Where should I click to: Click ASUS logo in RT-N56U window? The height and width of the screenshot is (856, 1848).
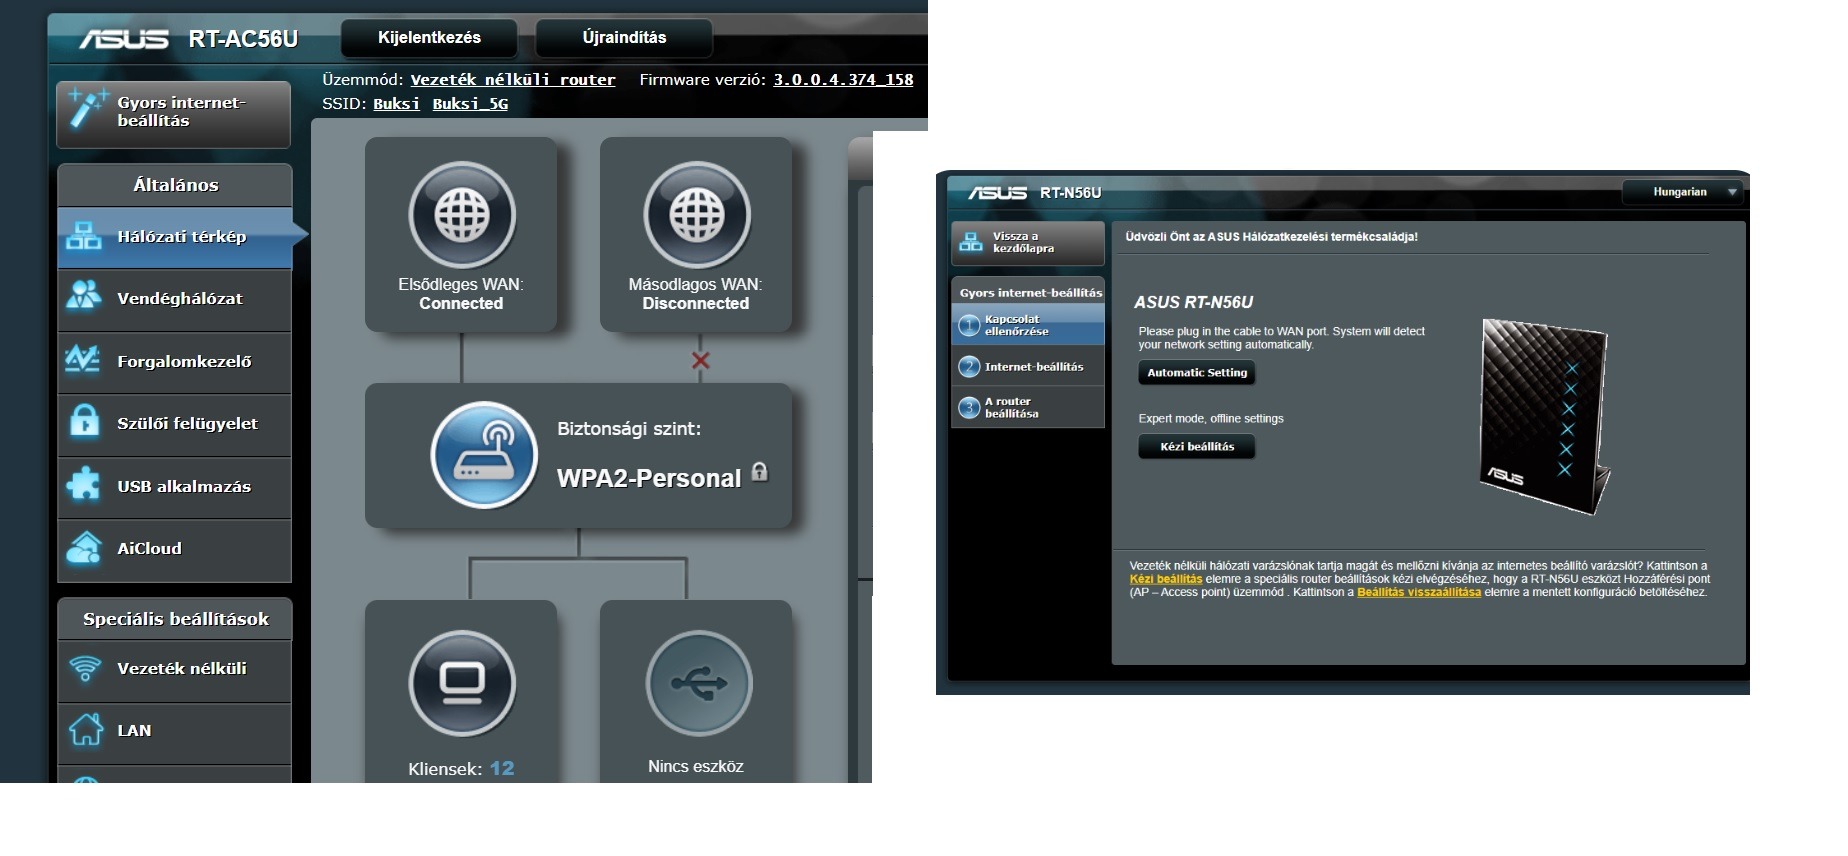coord(997,192)
